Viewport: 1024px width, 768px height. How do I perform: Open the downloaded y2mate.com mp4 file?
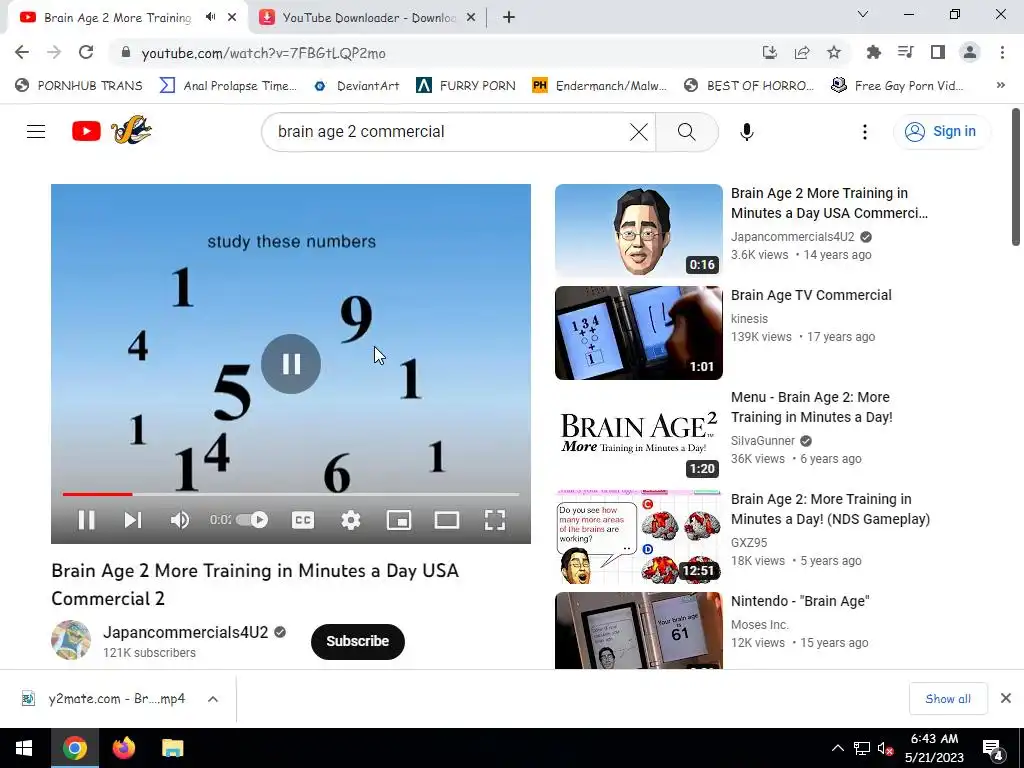(x=104, y=699)
